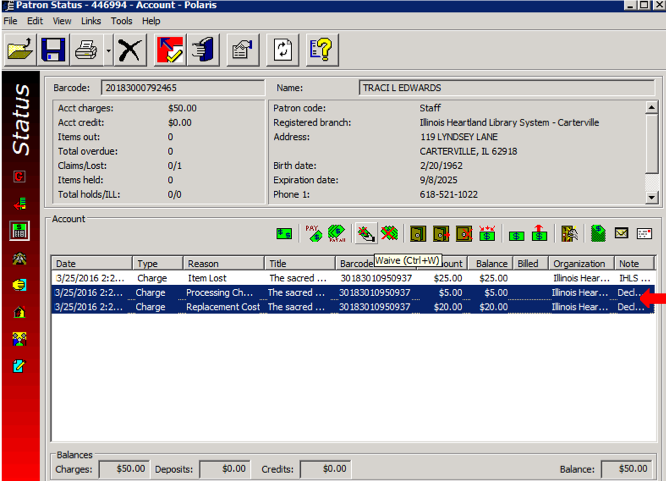Click the hand-and-book check-out toolbar icon
666x481 pixels.
[x=203, y=50]
